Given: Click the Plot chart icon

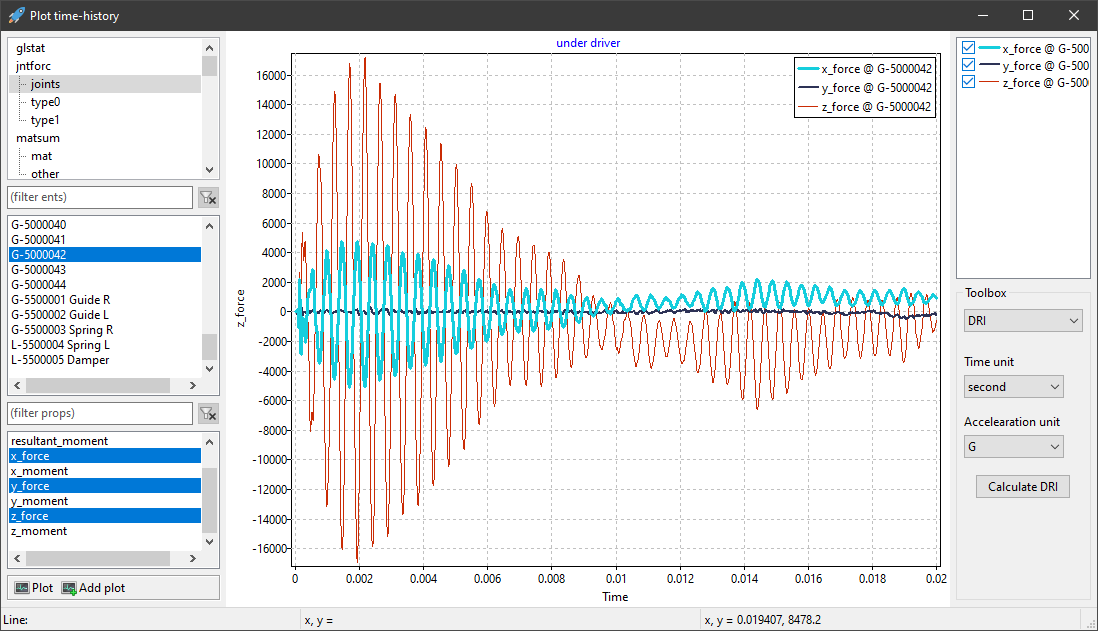Looking at the screenshot, I should click(22, 588).
